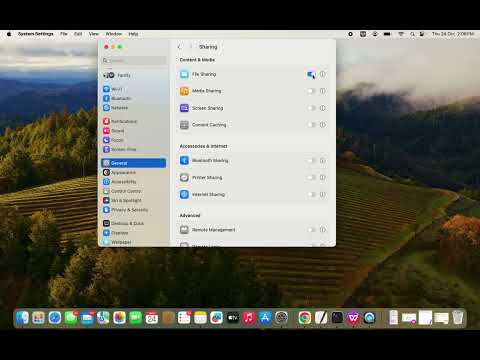Open Finder from the Dock
This screenshot has height=360, width=480.
point(22,318)
